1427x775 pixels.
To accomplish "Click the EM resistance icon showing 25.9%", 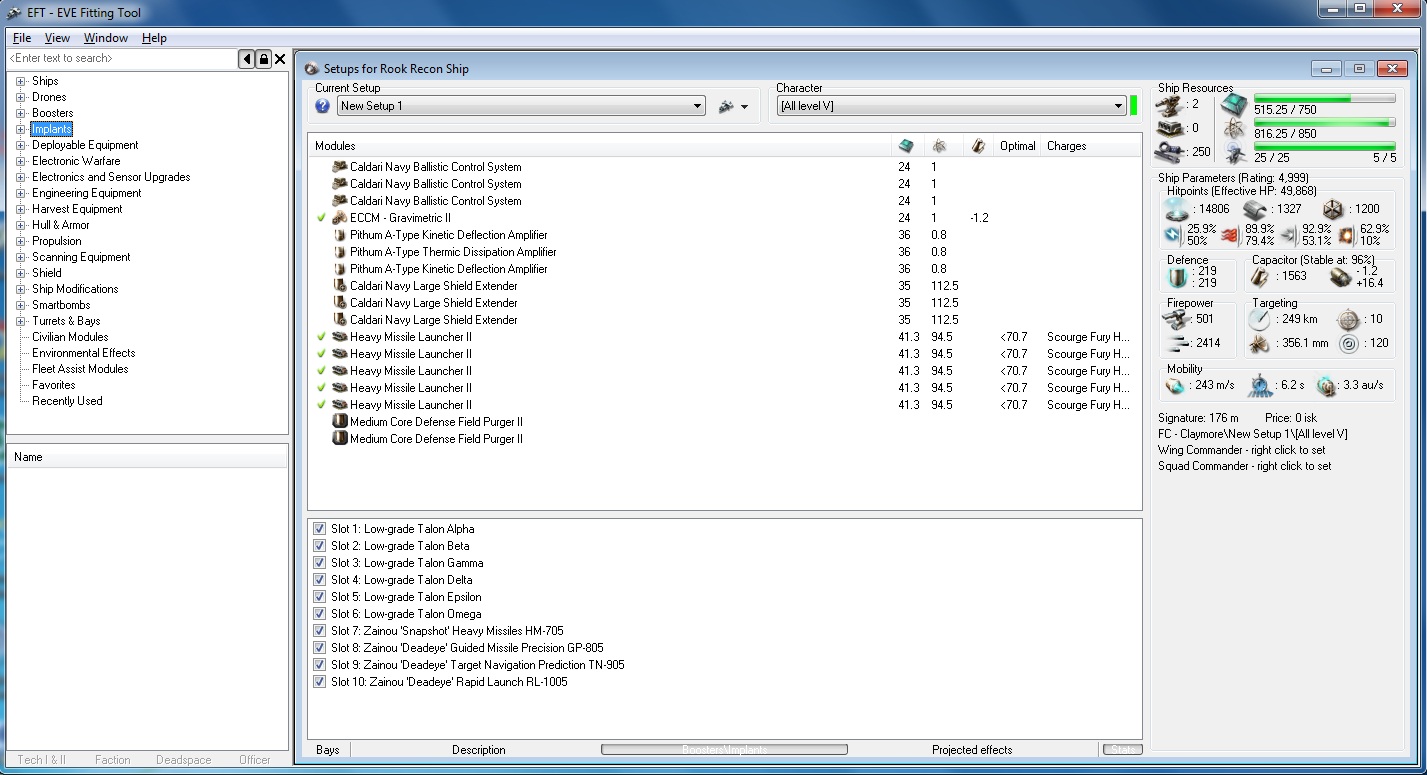I will pyautogui.click(x=1175, y=235).
